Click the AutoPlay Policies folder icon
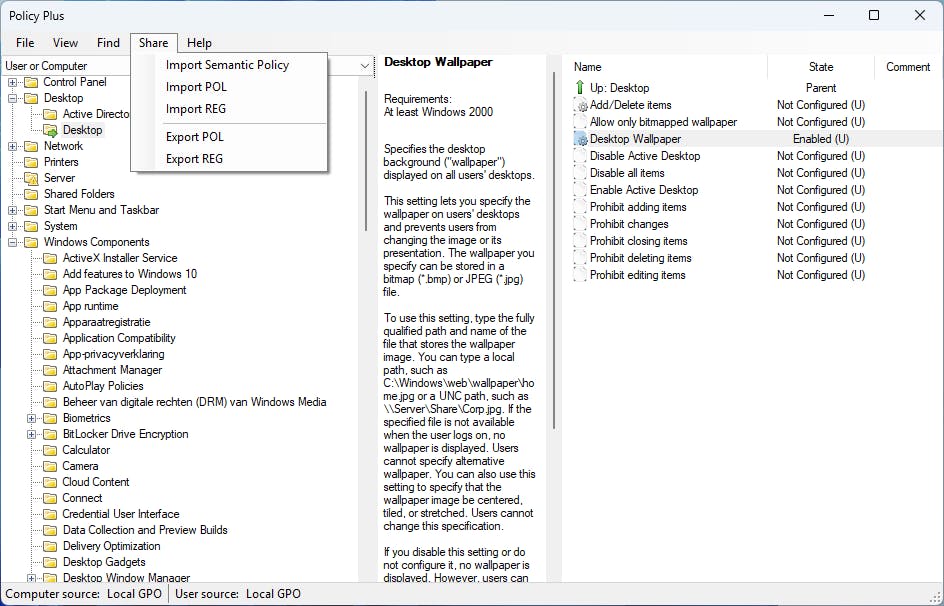The image size is (944, 606). (x=51, y=386)
